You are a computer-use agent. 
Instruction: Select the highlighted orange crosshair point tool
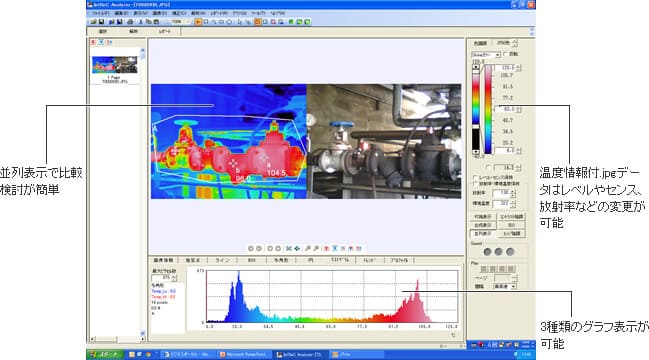coord(198,22)
